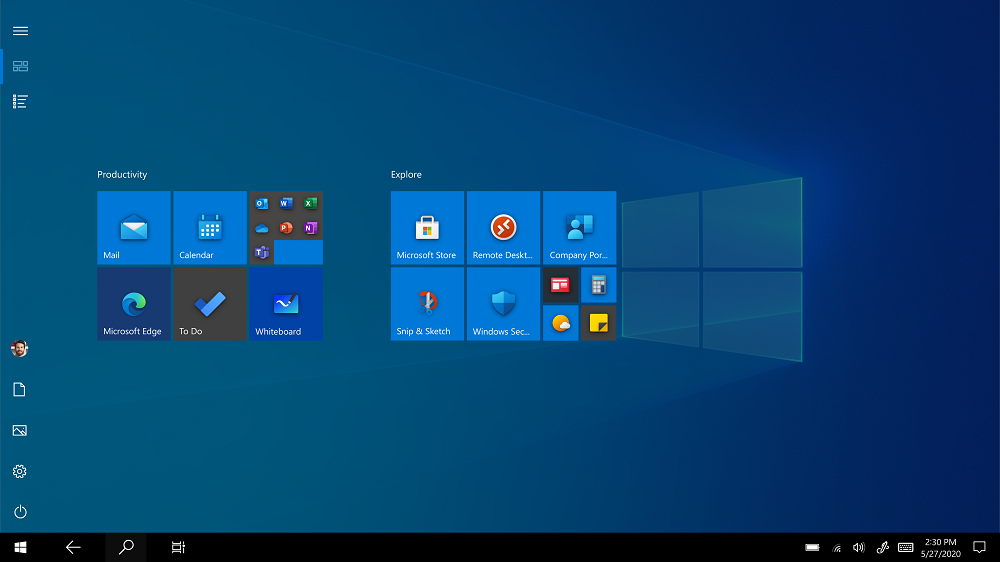This screenshot has width=1000, height=562.
Task: Launch the Snip & Sketch tile
Action: pyautogui.click(x=427, y=304)
